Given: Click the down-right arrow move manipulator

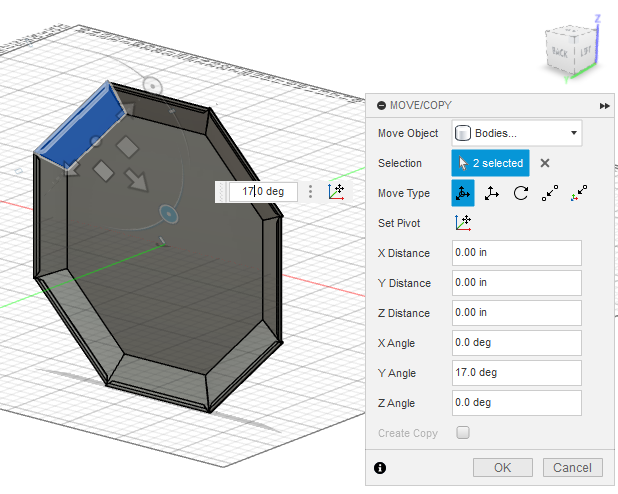Looking at the screenshot, I should [136, 180].
